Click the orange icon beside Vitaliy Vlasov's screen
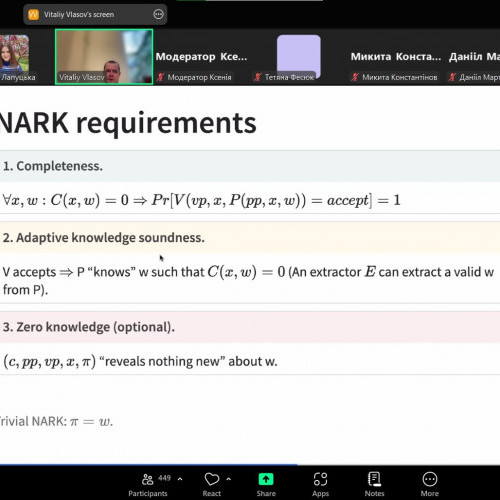 click(x=34, y=15)
